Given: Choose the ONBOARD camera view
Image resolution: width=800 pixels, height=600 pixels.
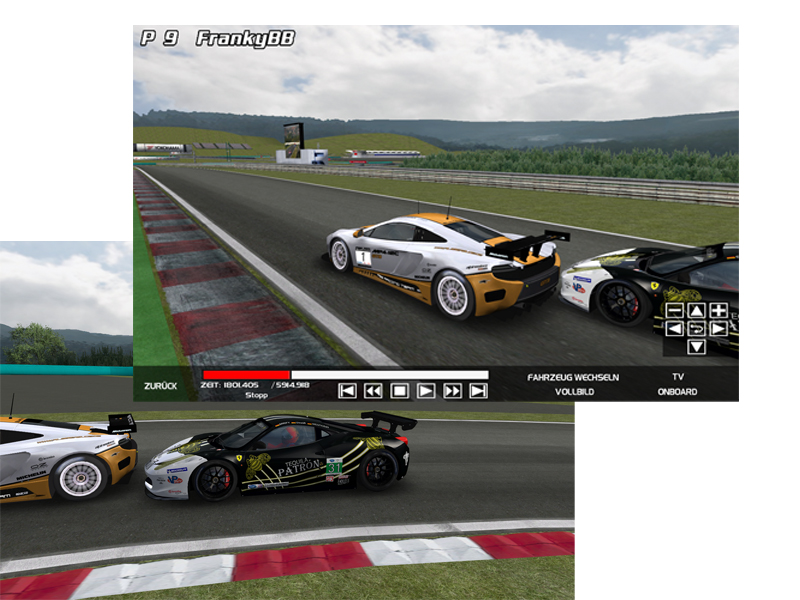Looking at the screenshot, I should [677, 392].
